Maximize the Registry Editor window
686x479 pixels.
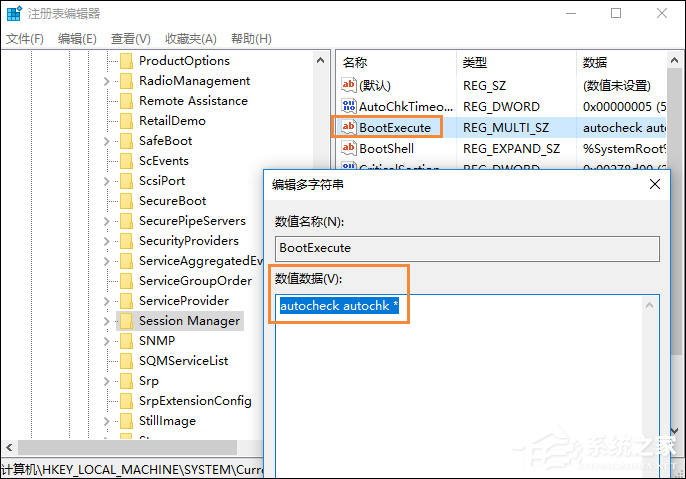[616, 13]
